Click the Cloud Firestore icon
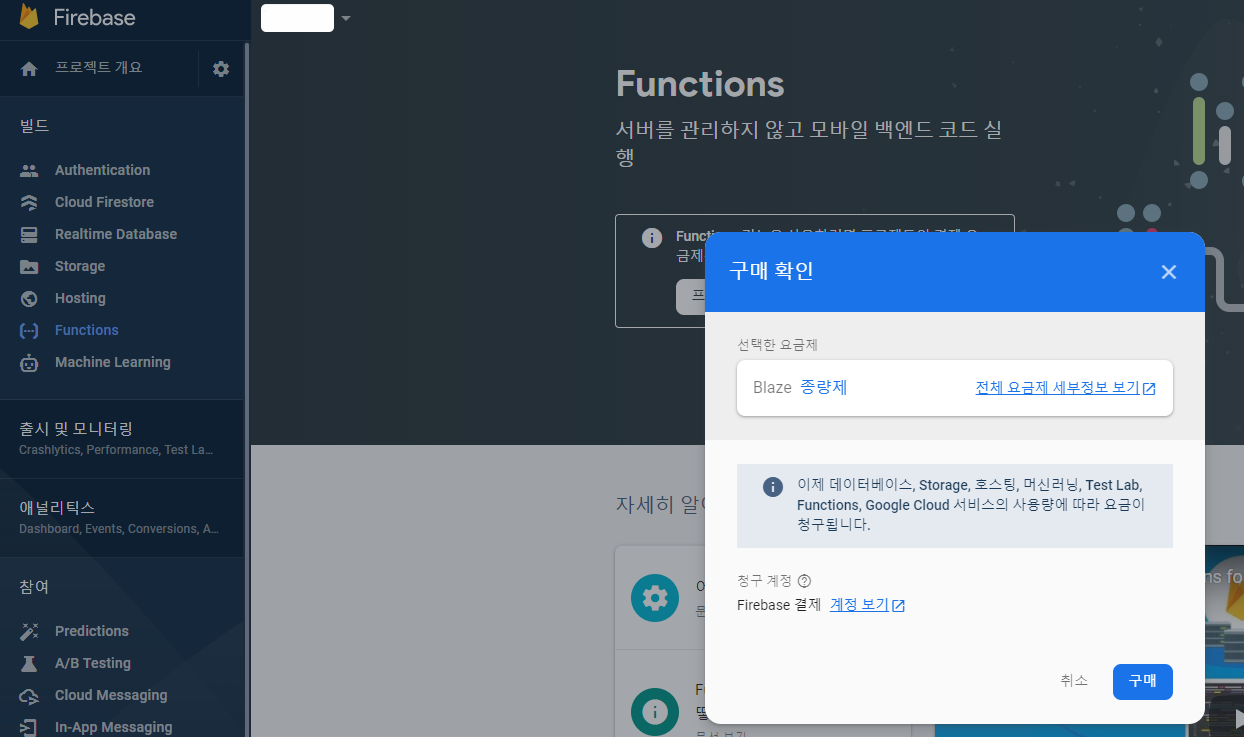Screen dimensions: 1244x737 [x=29, y=202]
